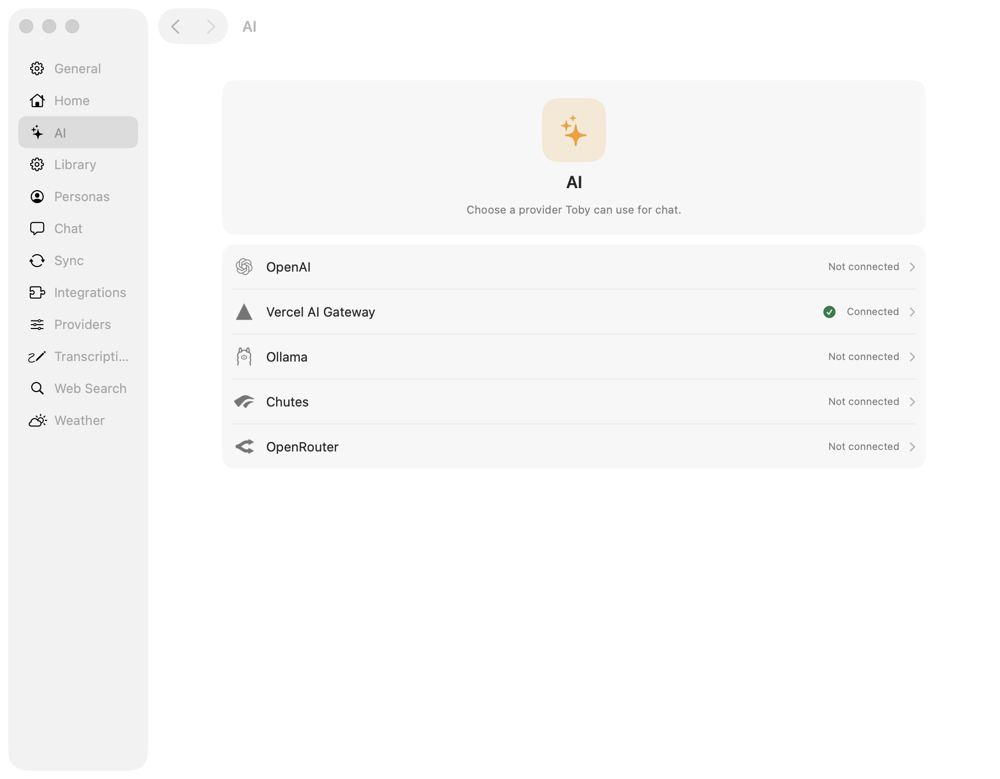Click the AI heading under sparkle tile
Image resolution: width=1000 pixels, height=779 pixels.
click(x=574, y=182)
